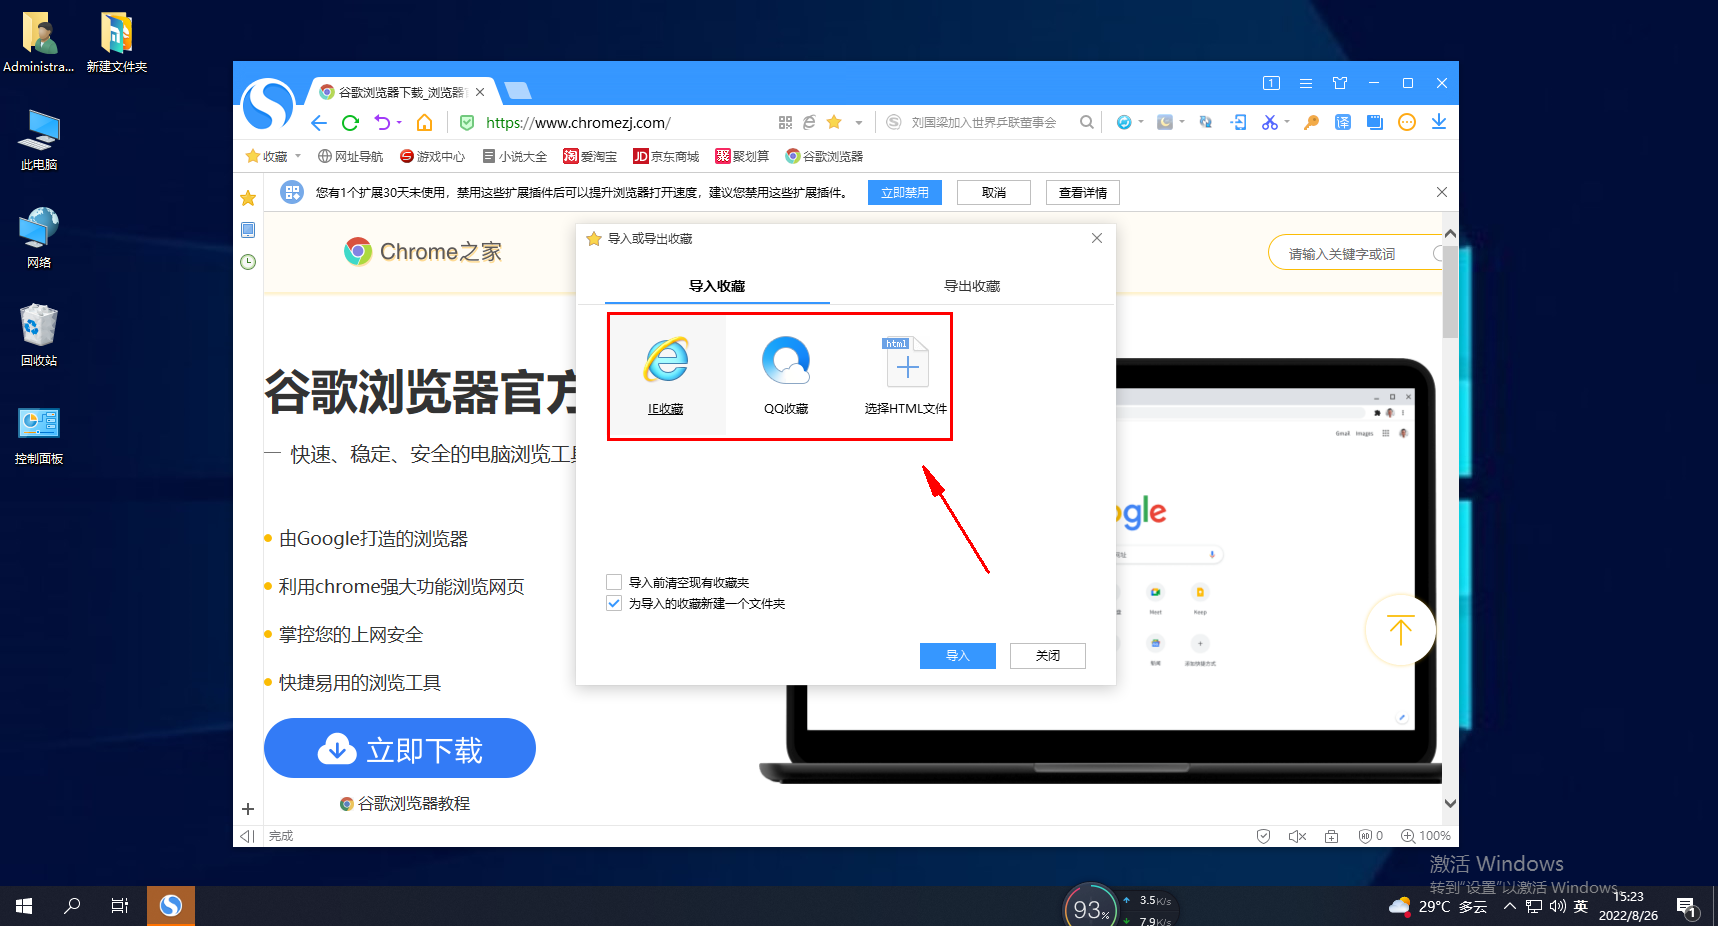Open the 100% zoom control in status bar
Screen dimensions: 1718x926
[x=1426, y=836]
